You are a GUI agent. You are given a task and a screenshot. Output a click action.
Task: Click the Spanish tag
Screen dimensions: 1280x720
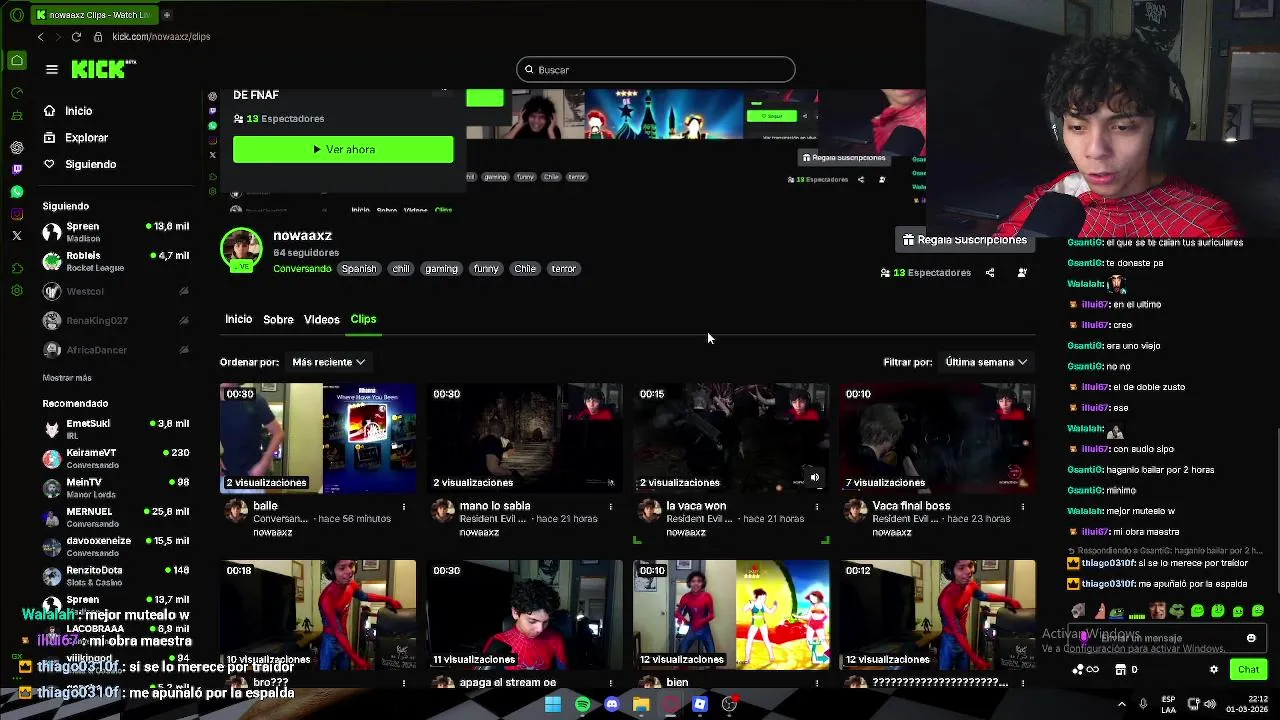click(358, 269)
